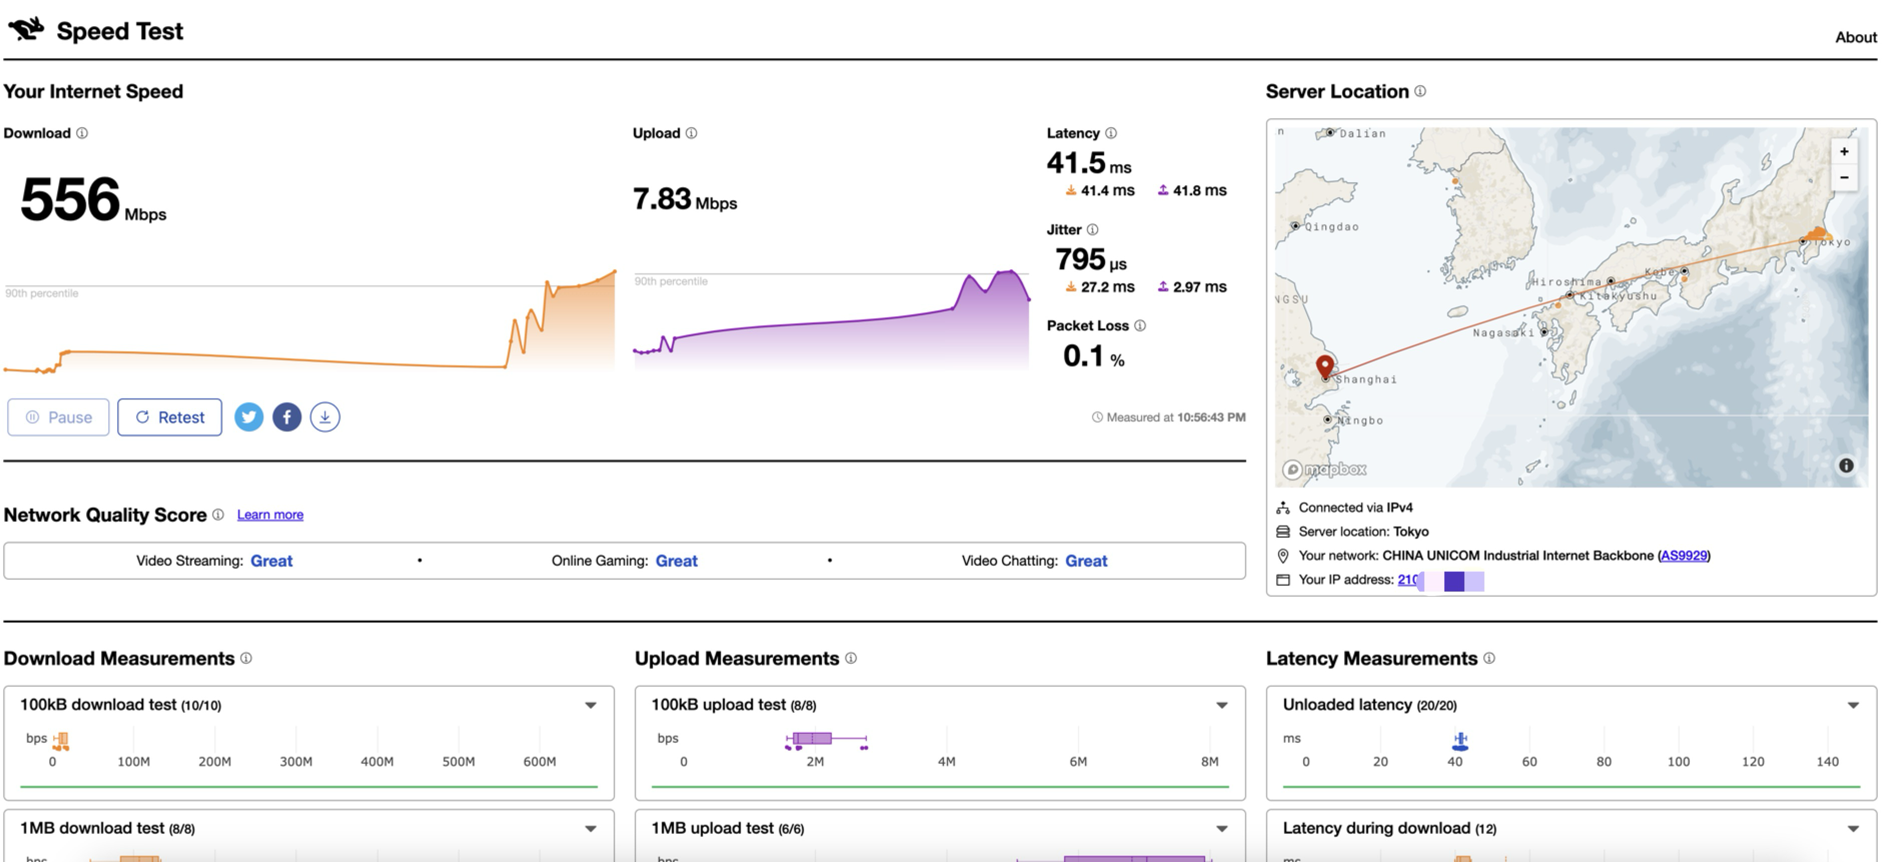Click the Retest button
The image size is (1889, 862).
point(170,417)
